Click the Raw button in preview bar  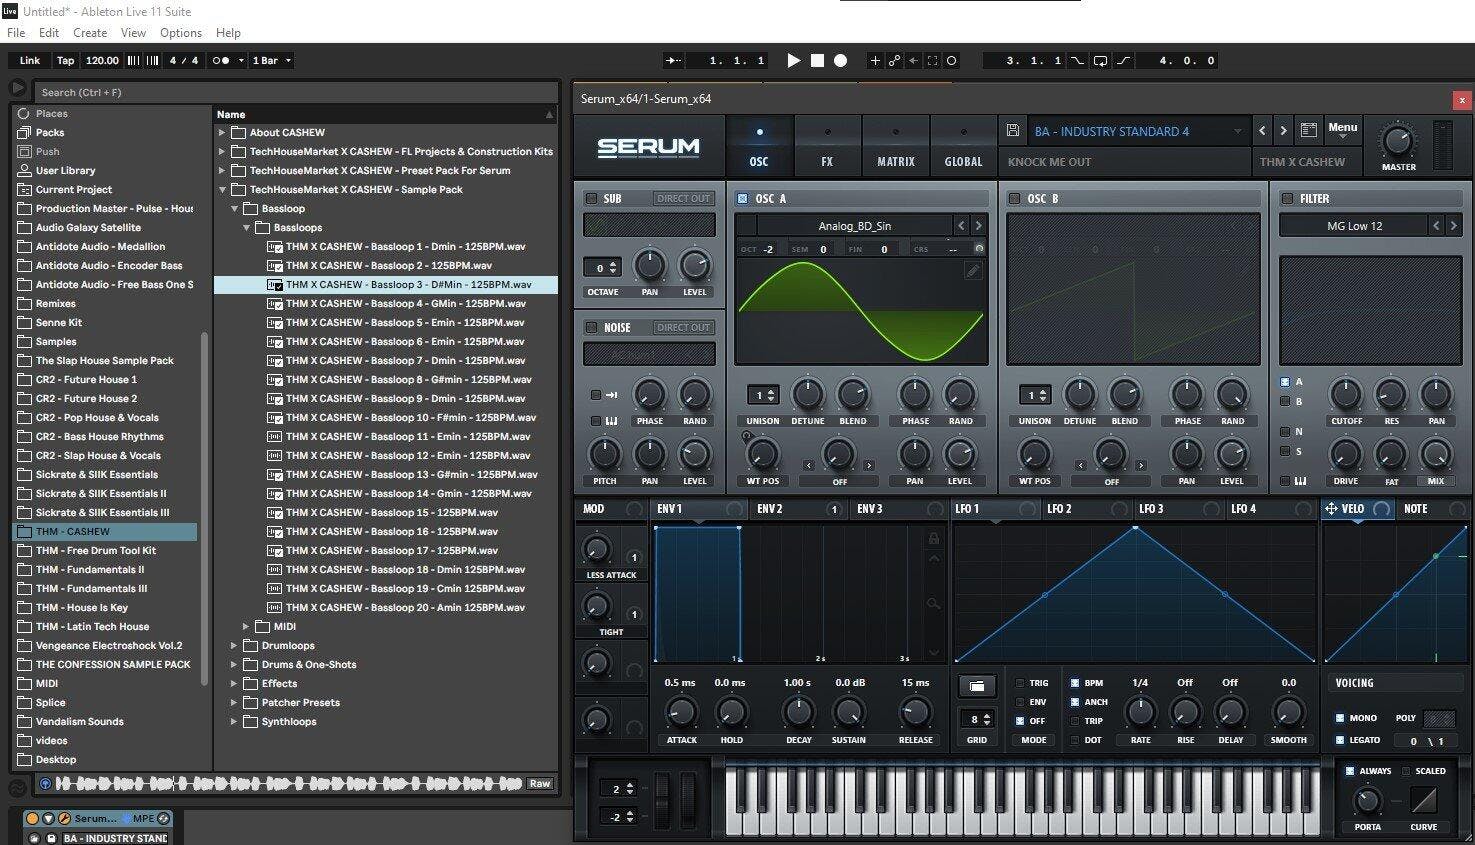coord(540,784)
